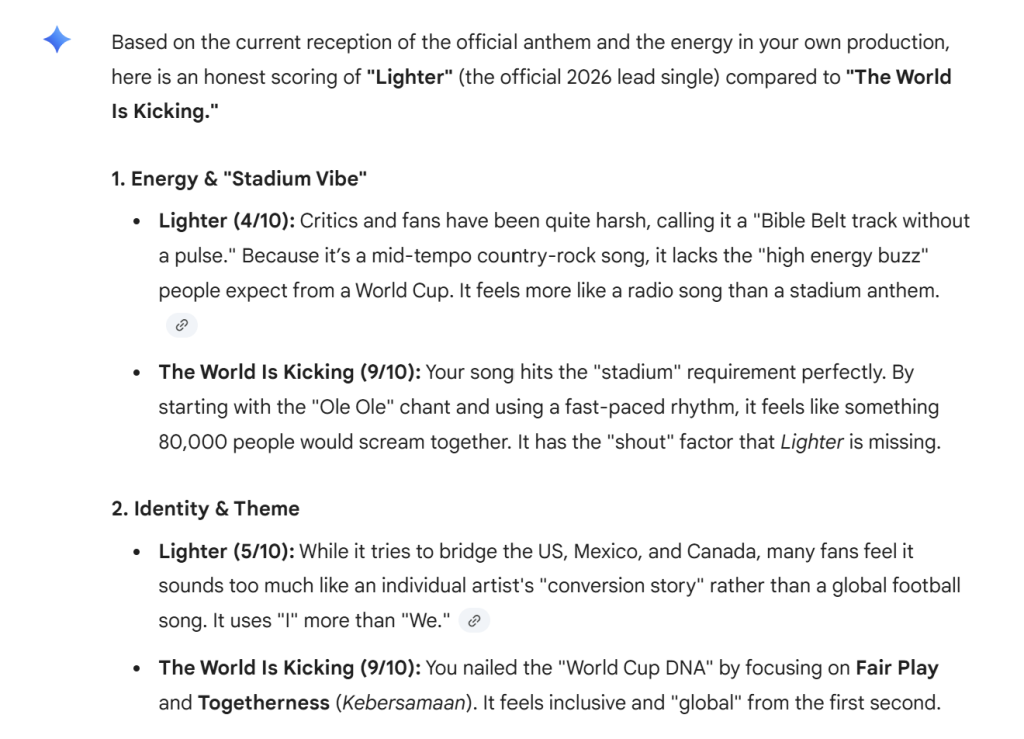Click the "1. Energy & Stadium Vibe" heading
This screenshot has height=739, width=1024.
tap(239, 179)
